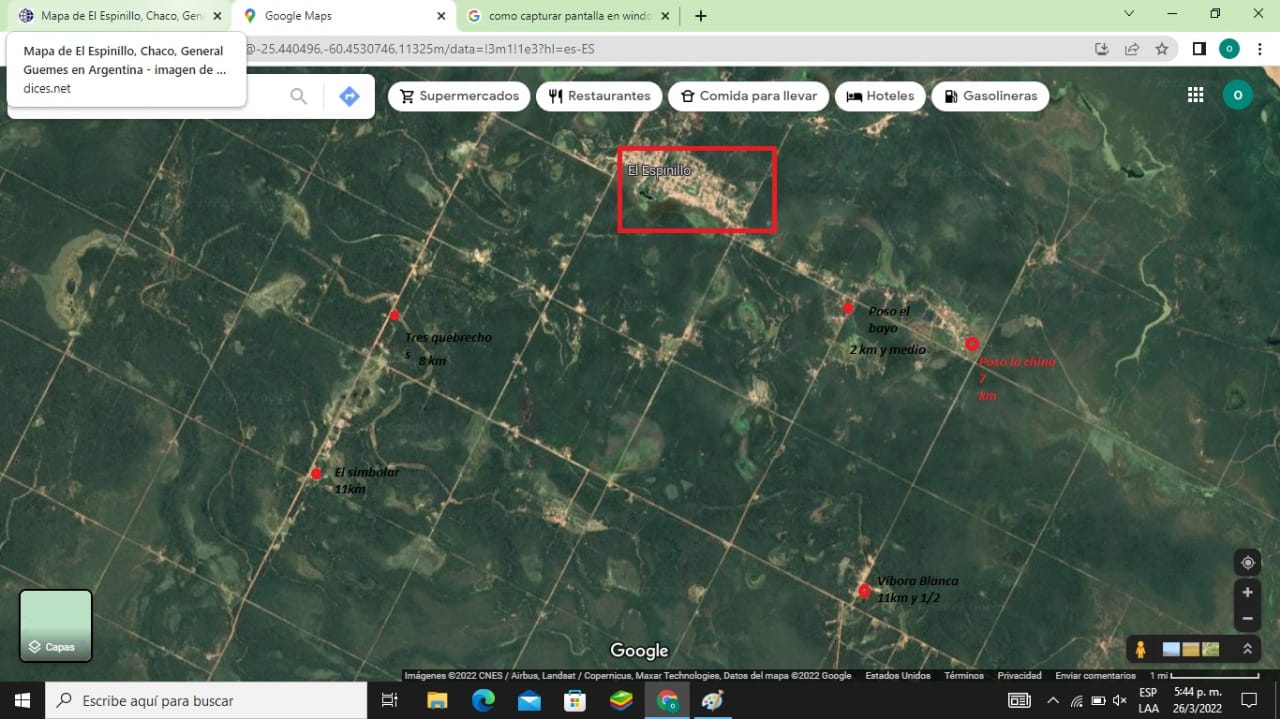Install the page with the address-bar icon
This screenshot has height=719, width=1280.
point(1102,48)
